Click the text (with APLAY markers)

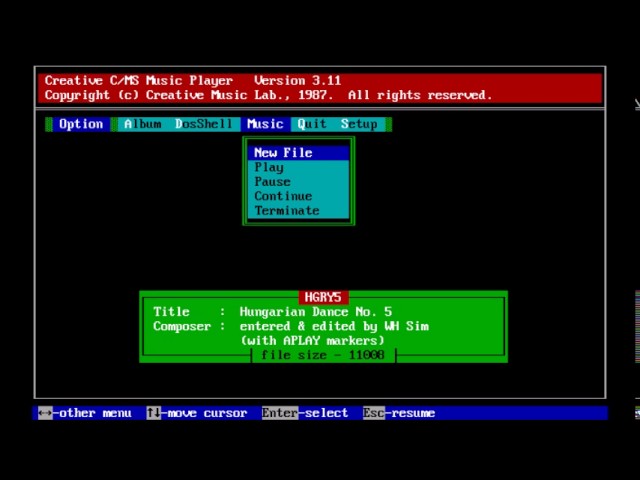312,340
